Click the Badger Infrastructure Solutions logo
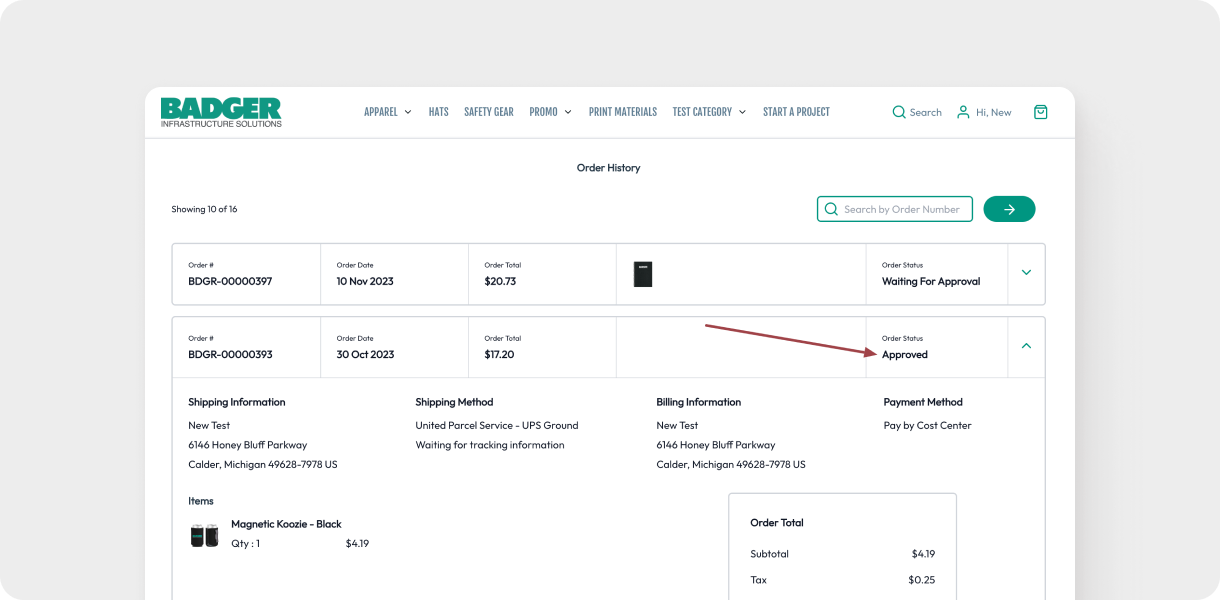The image size is (1220, 600). pos(221,112)
